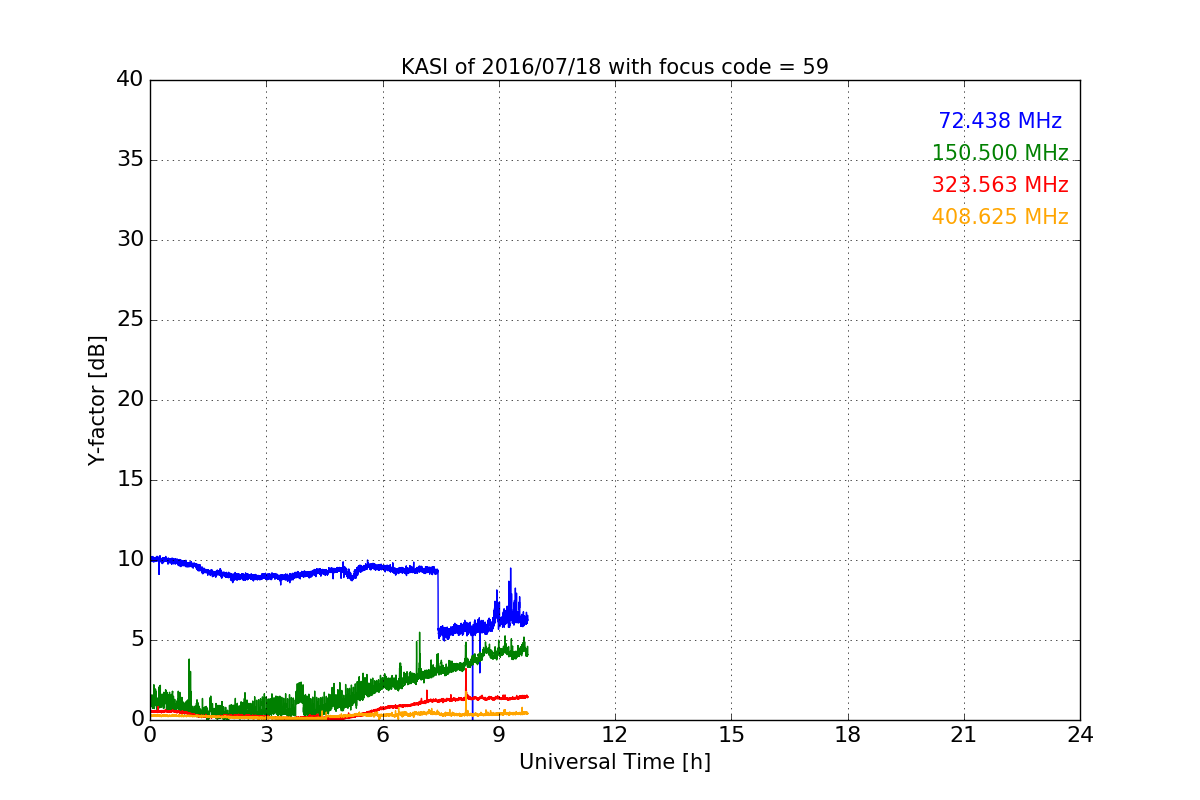Click the green 150.5 MHz trace's early spike
Screen dimensions: 1200x800
(189, 680)
